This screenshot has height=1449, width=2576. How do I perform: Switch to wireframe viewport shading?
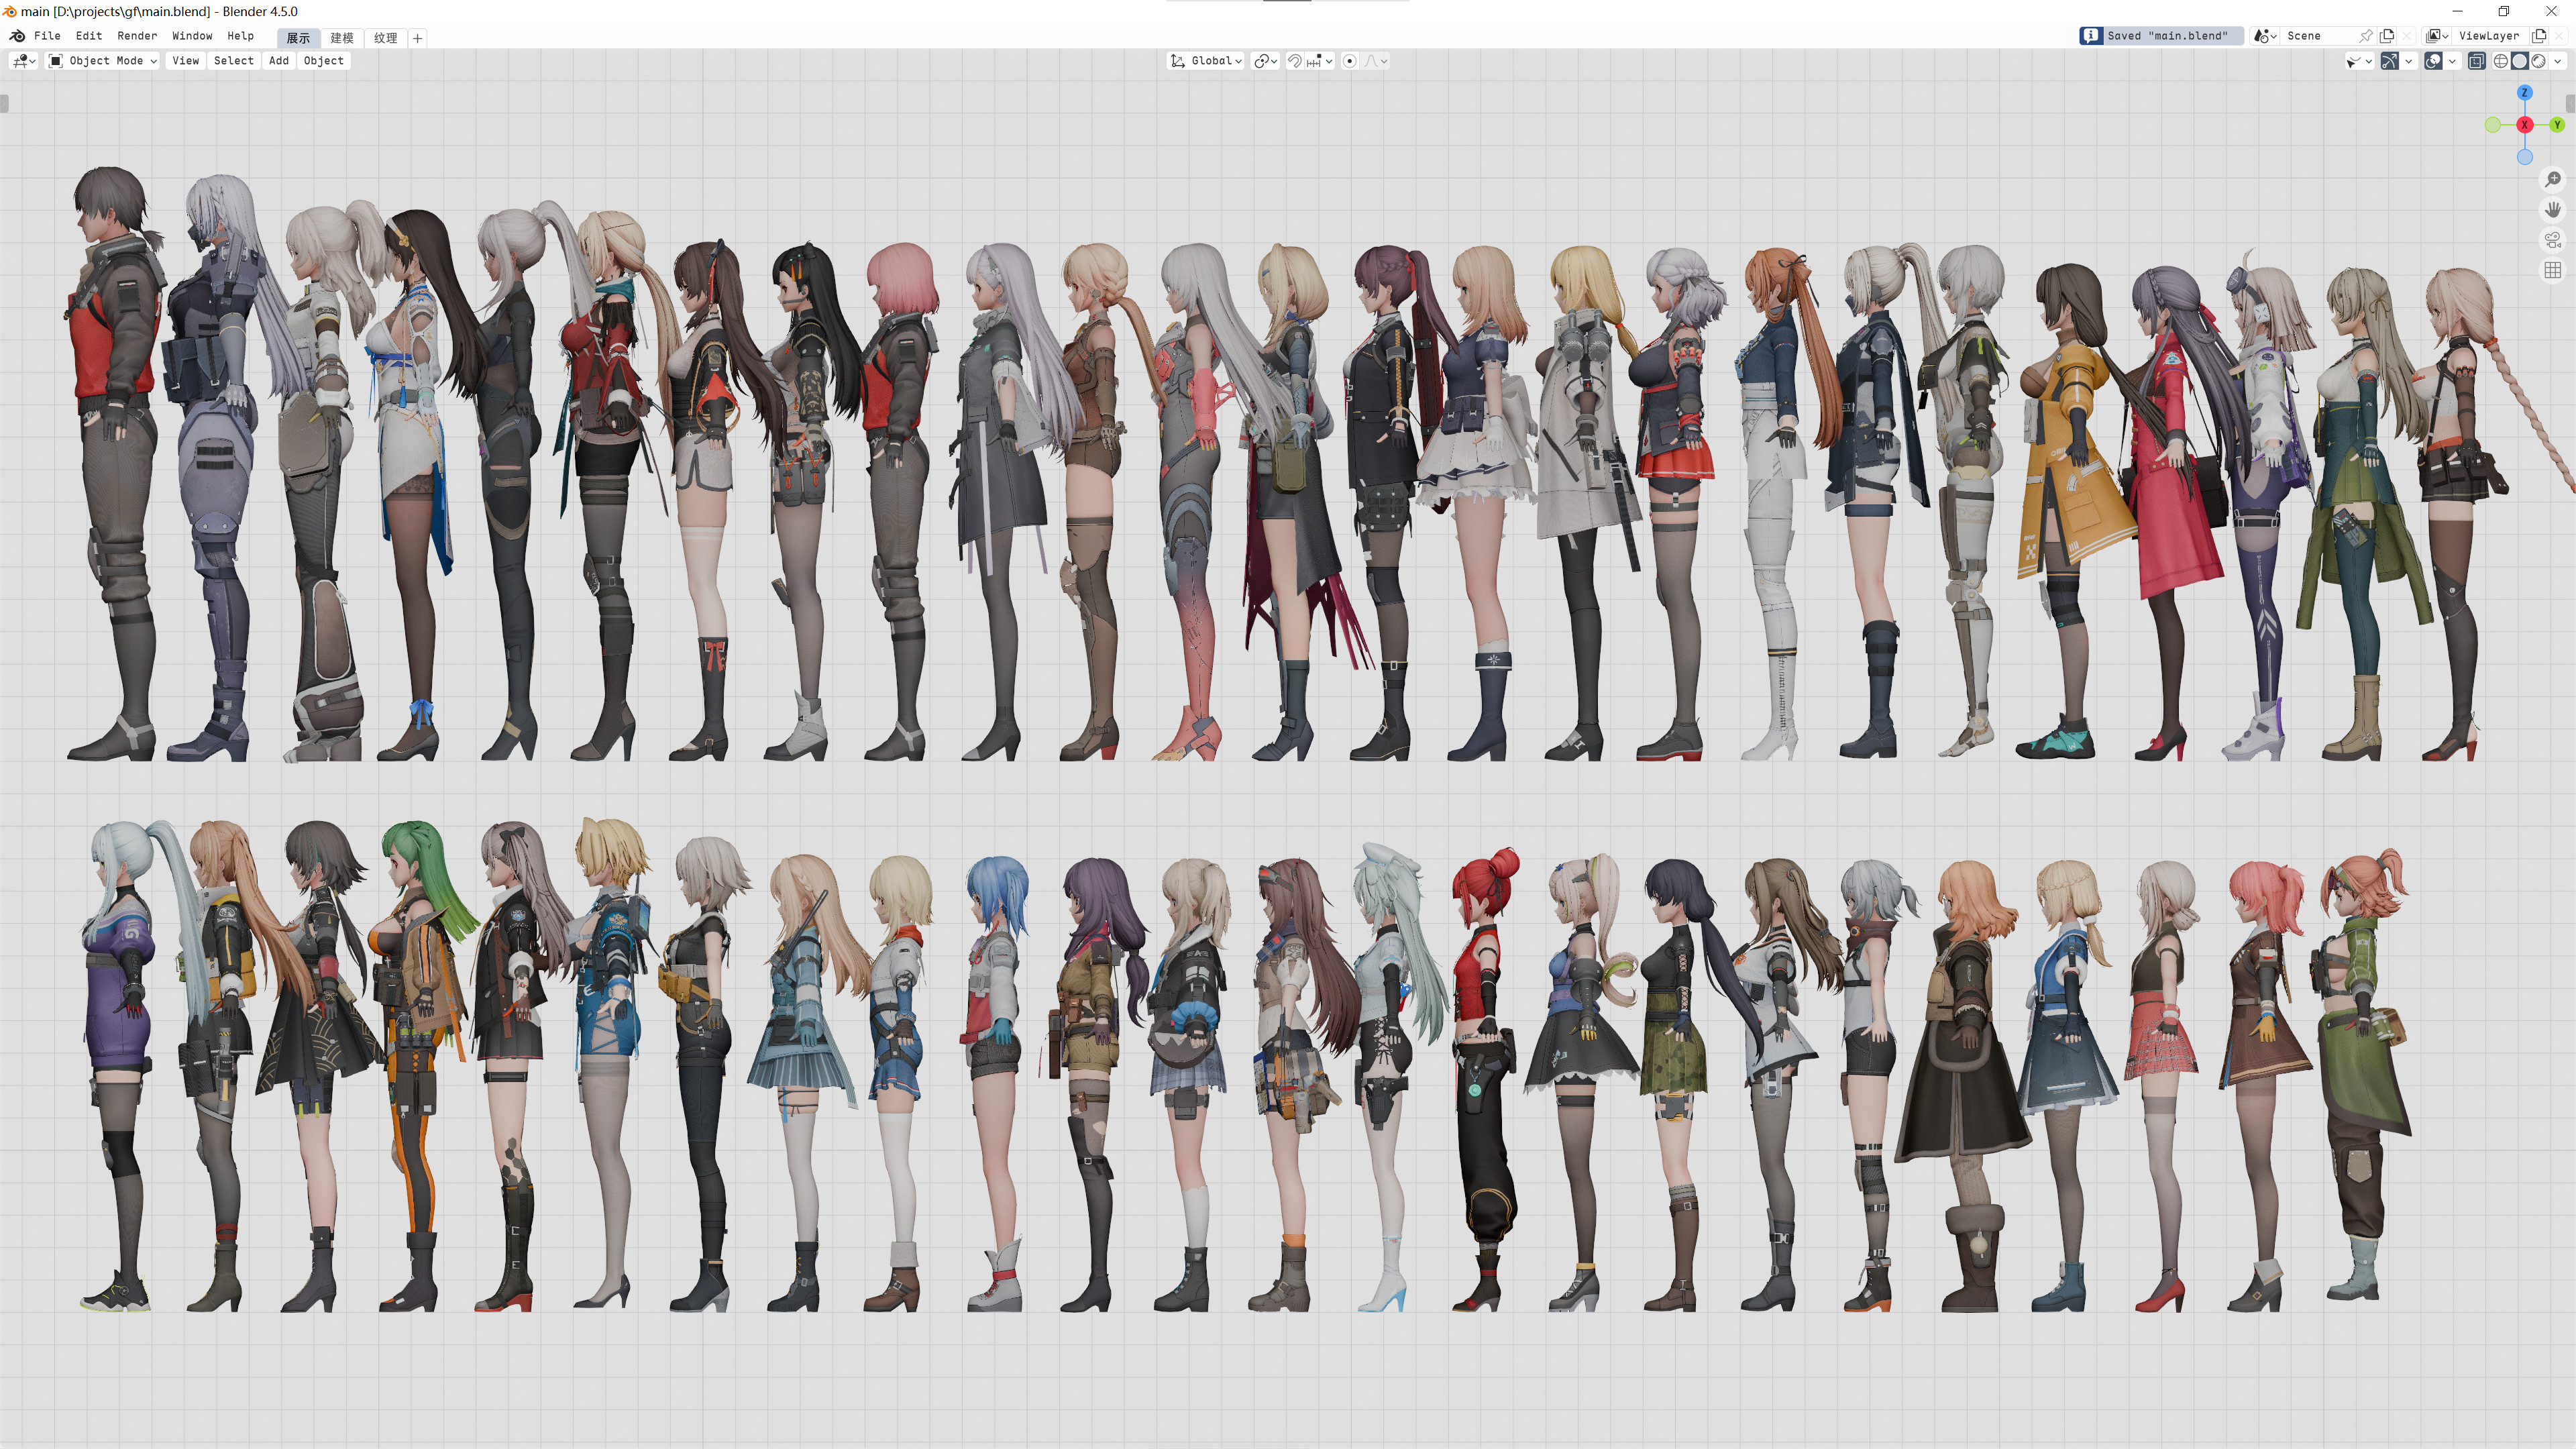[x=2500, y=61]
